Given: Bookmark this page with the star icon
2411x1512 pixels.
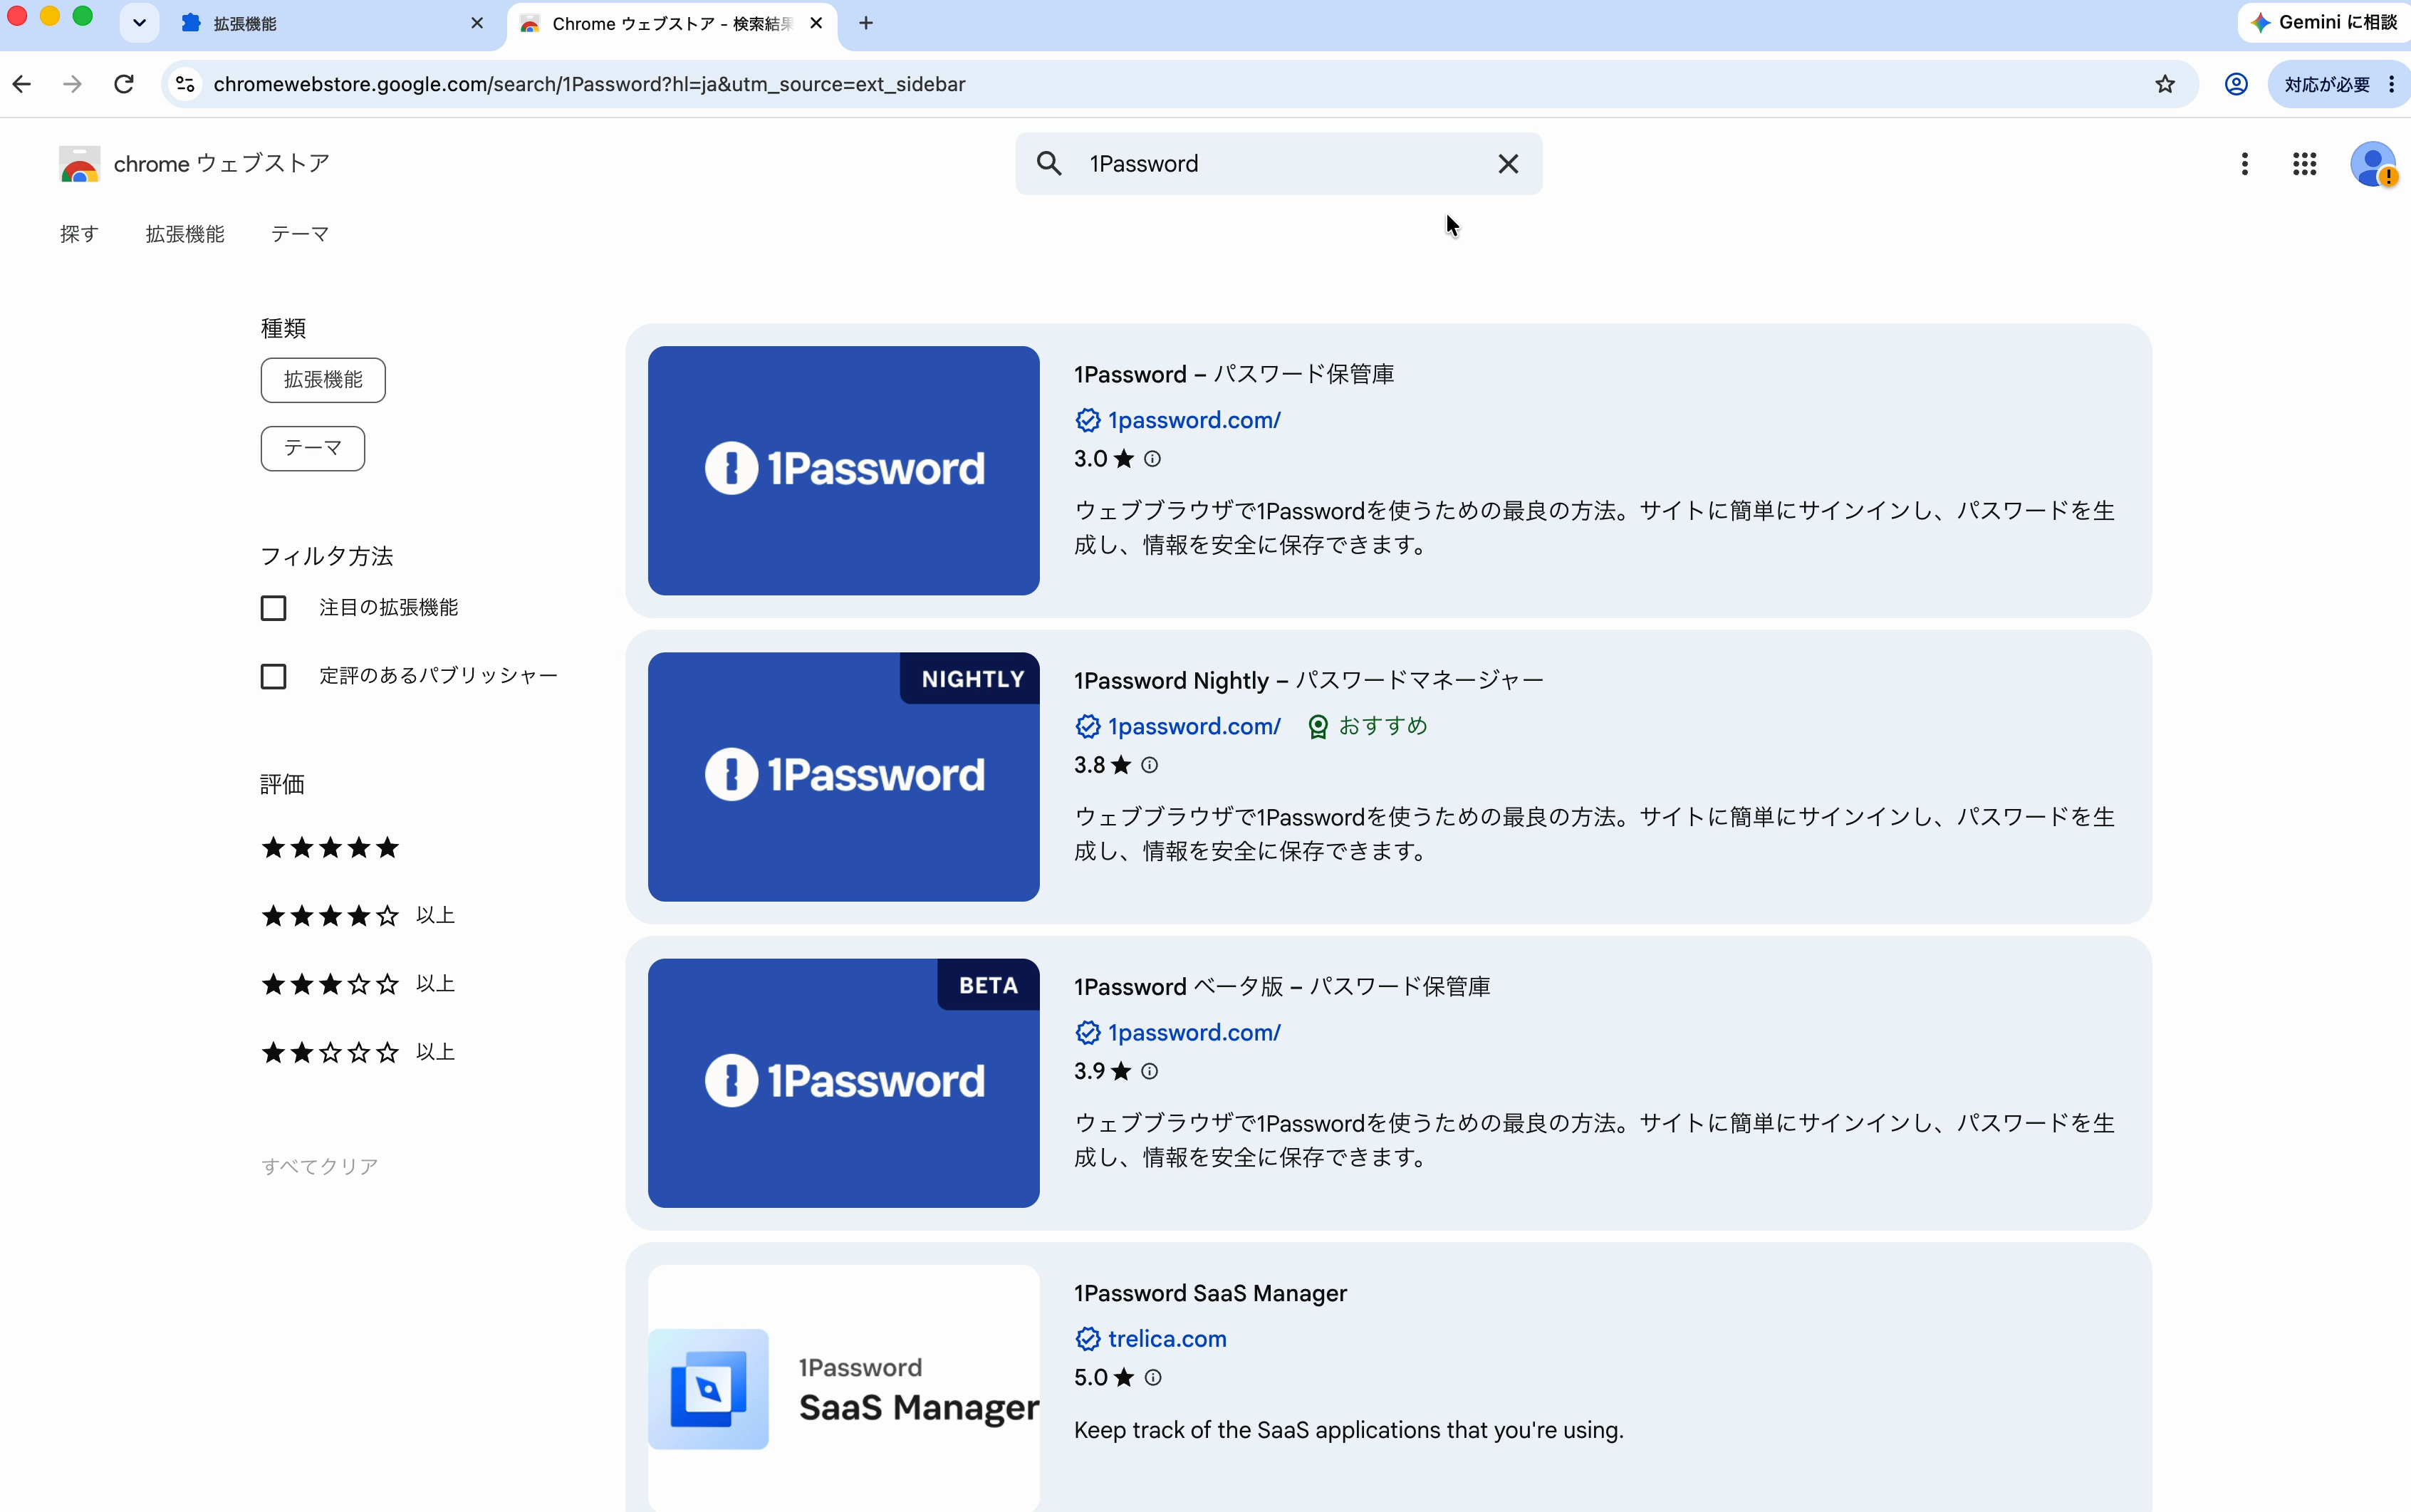Looking at the screenshot, I should tap(2165, 84).
